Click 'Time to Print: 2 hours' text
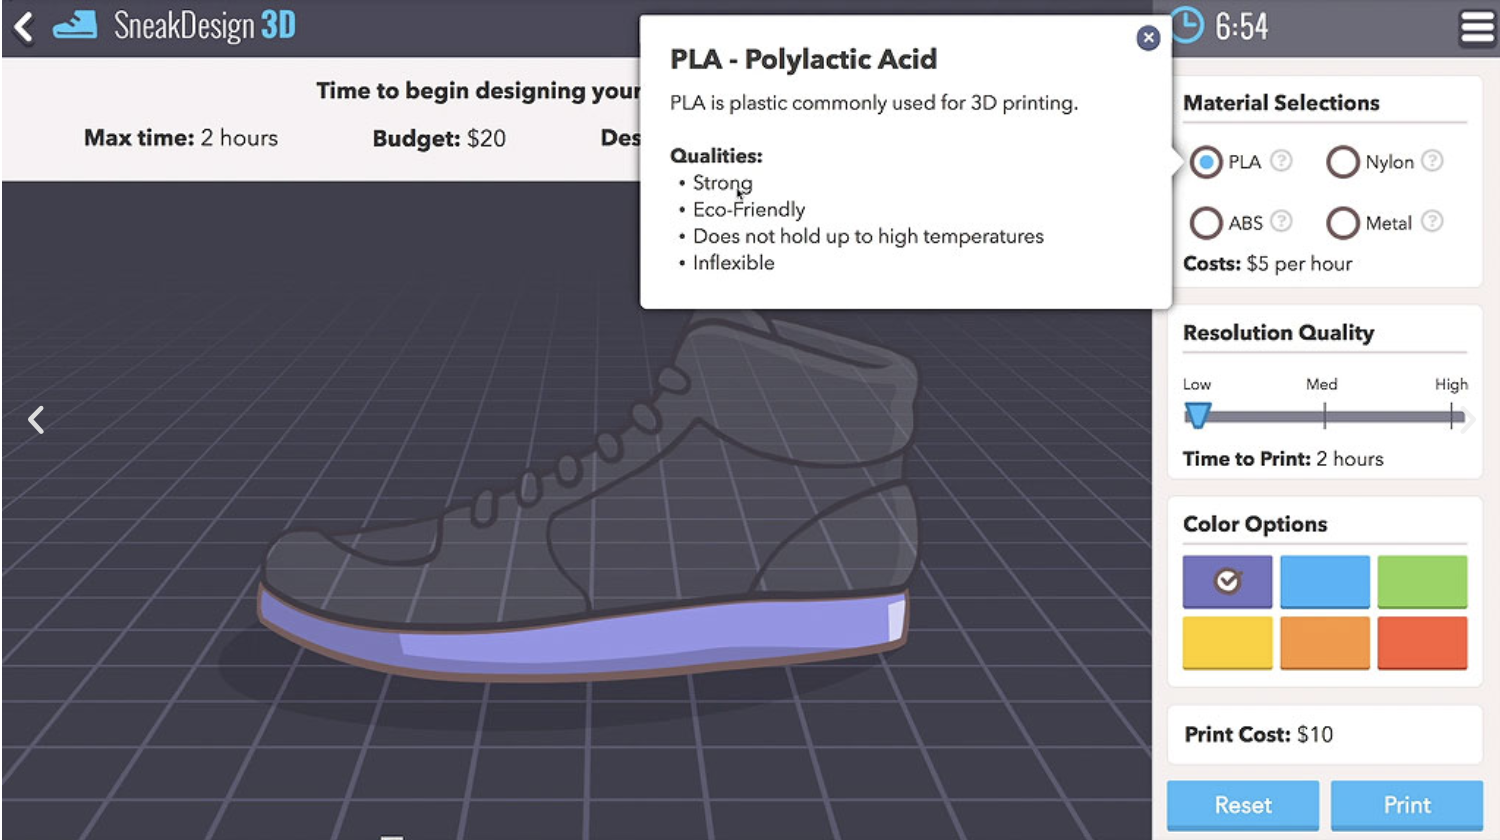 1283,459
